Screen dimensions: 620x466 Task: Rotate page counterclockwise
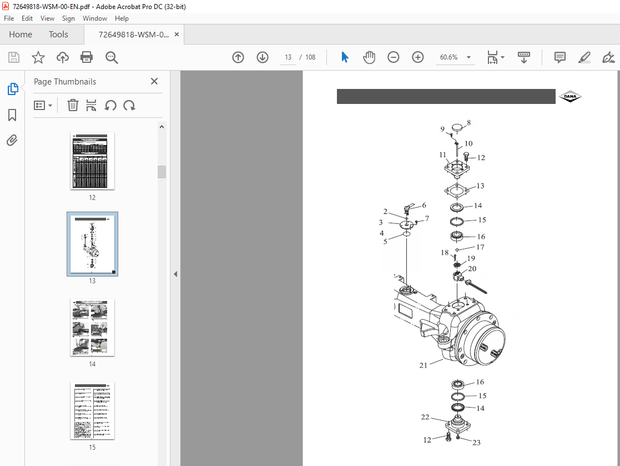pyautogui.click(x=110, y=106)
